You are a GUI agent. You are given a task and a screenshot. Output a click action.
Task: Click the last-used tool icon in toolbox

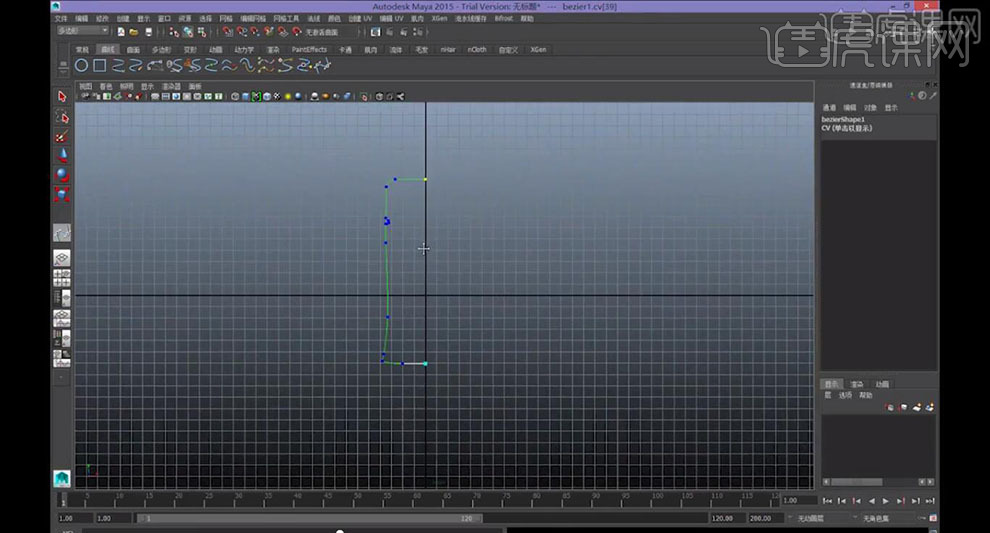pos(62,233)
